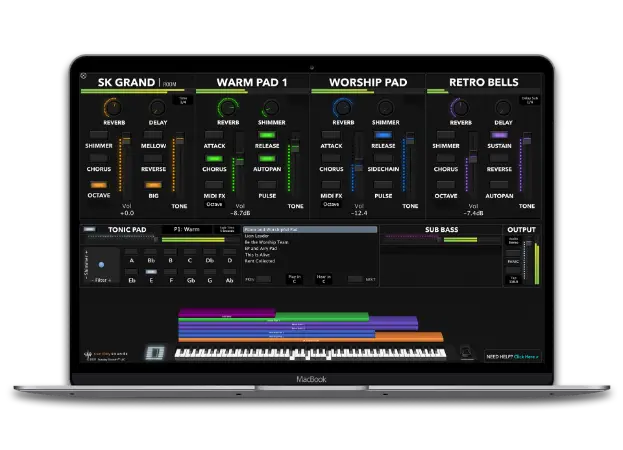
Task: Open the Warm Pad 1 MIDI FX Octave dropdown
Action: [x=214, y=203]
